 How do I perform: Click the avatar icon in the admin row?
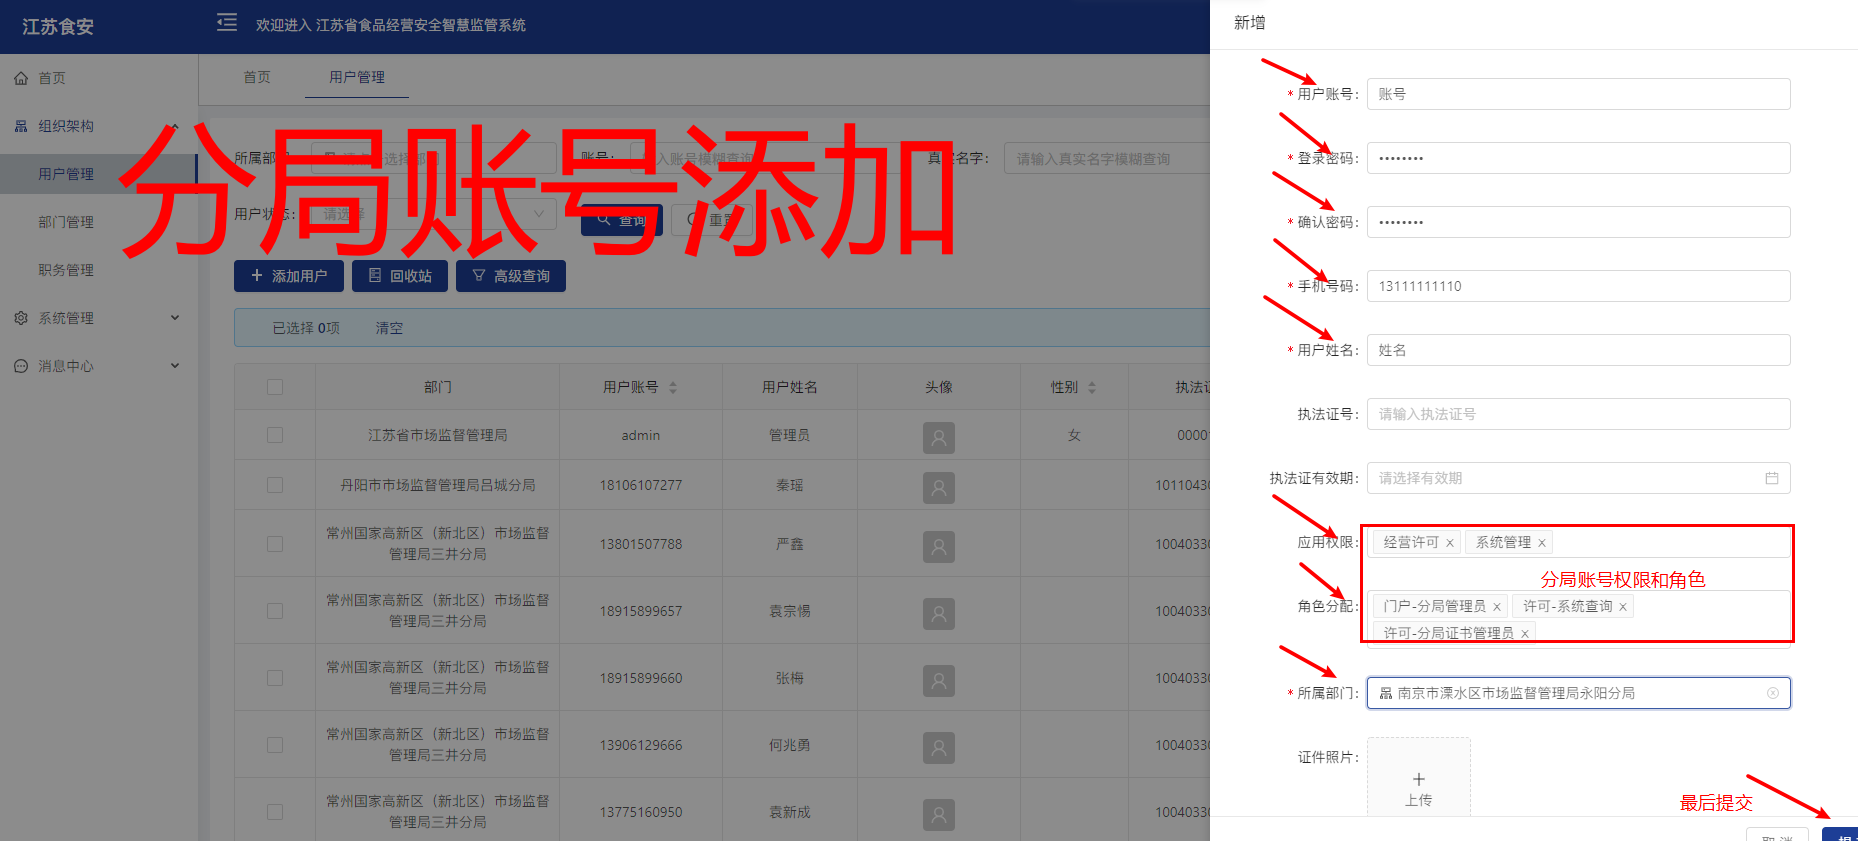tap(938, 437)
